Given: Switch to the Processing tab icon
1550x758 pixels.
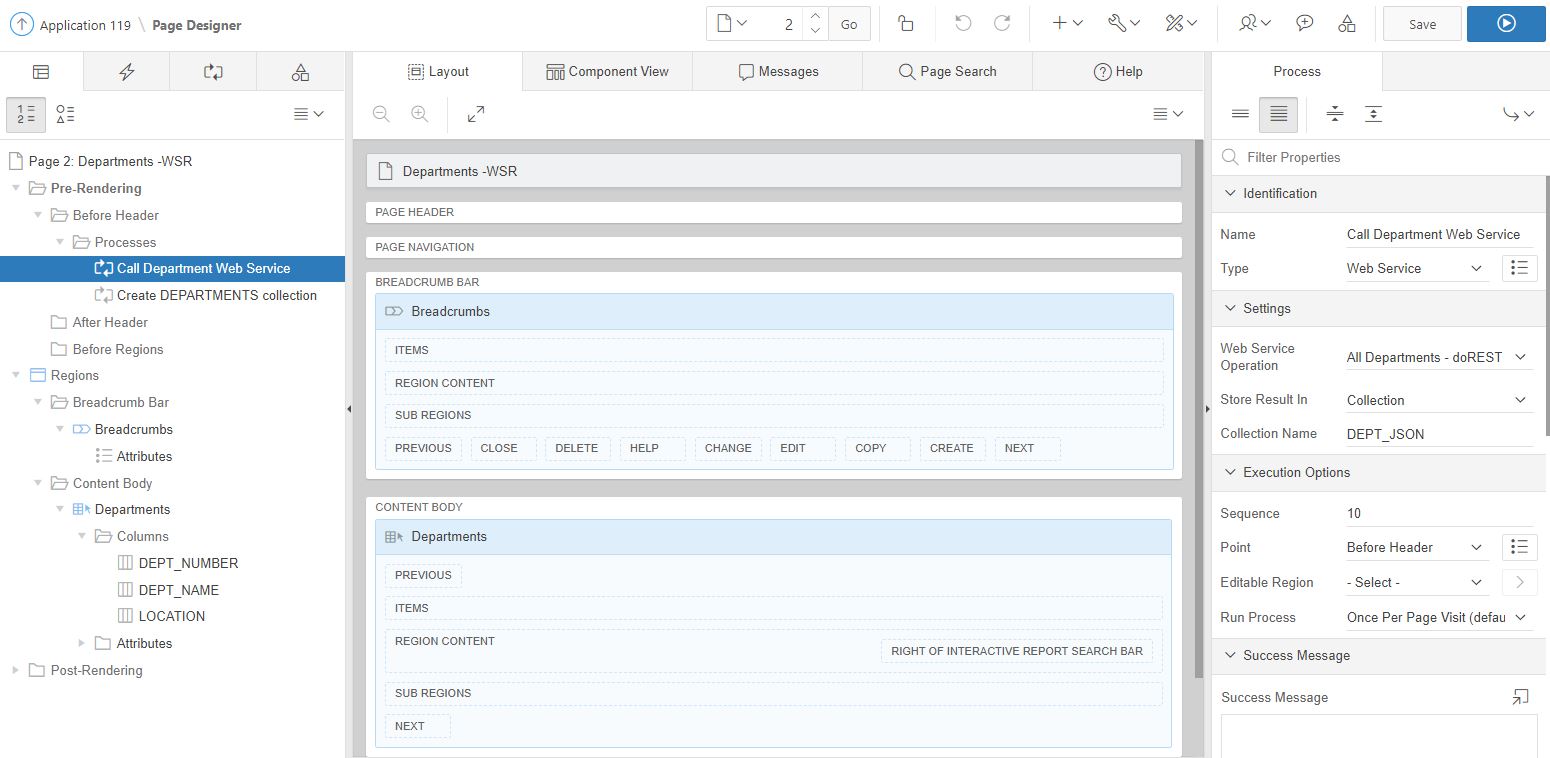Looking at the screenshot, I should click(x=213, y=72).
